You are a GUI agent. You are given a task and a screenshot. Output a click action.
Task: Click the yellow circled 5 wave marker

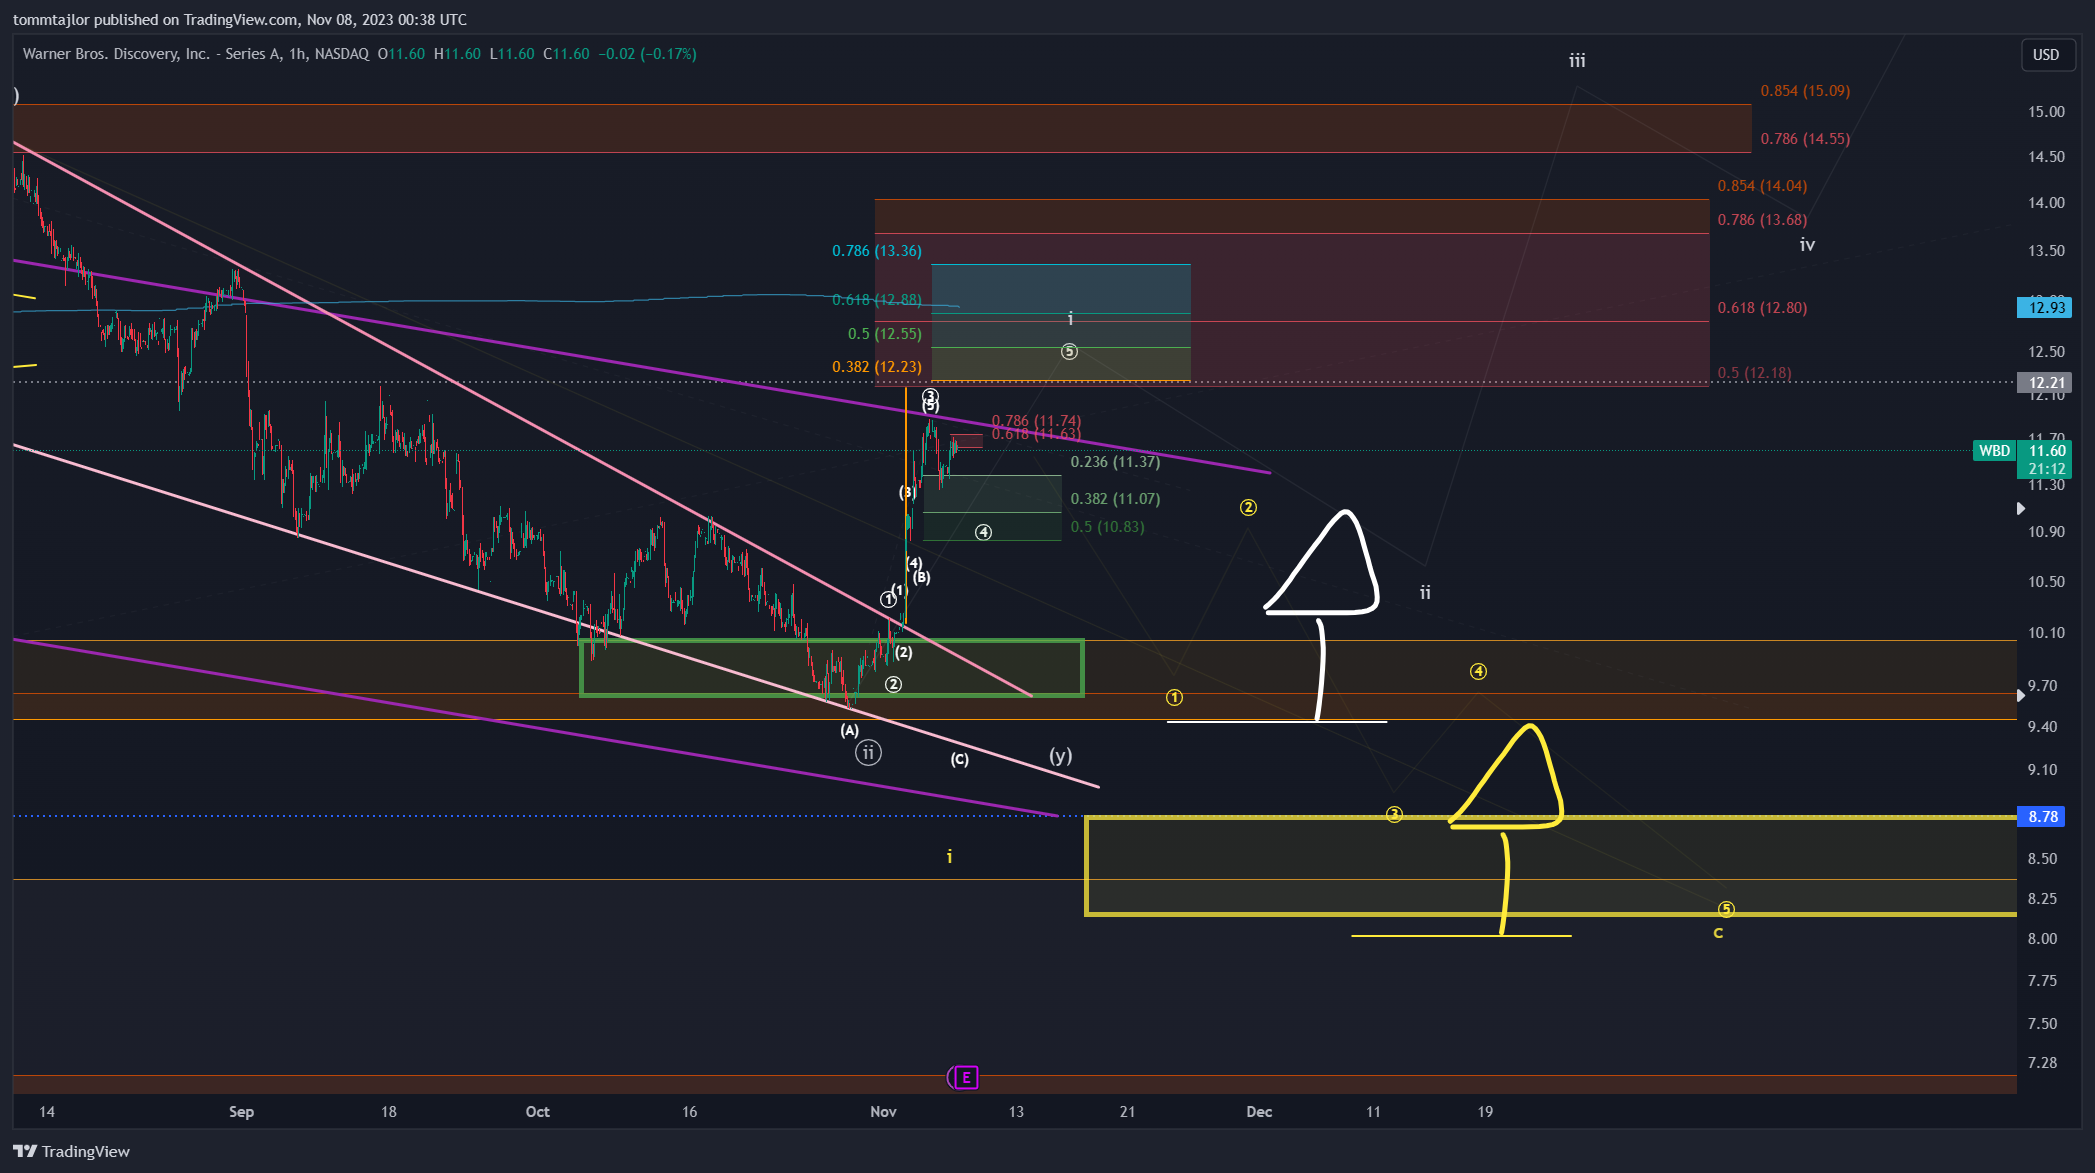pyautogui.click(x=1726, y=910)
